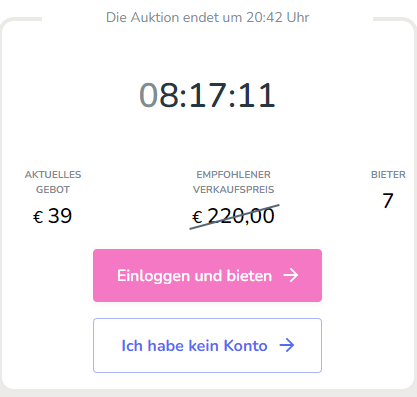
Task: Click the Einloggen und bieten button
Action: click(x=207, y=275)
